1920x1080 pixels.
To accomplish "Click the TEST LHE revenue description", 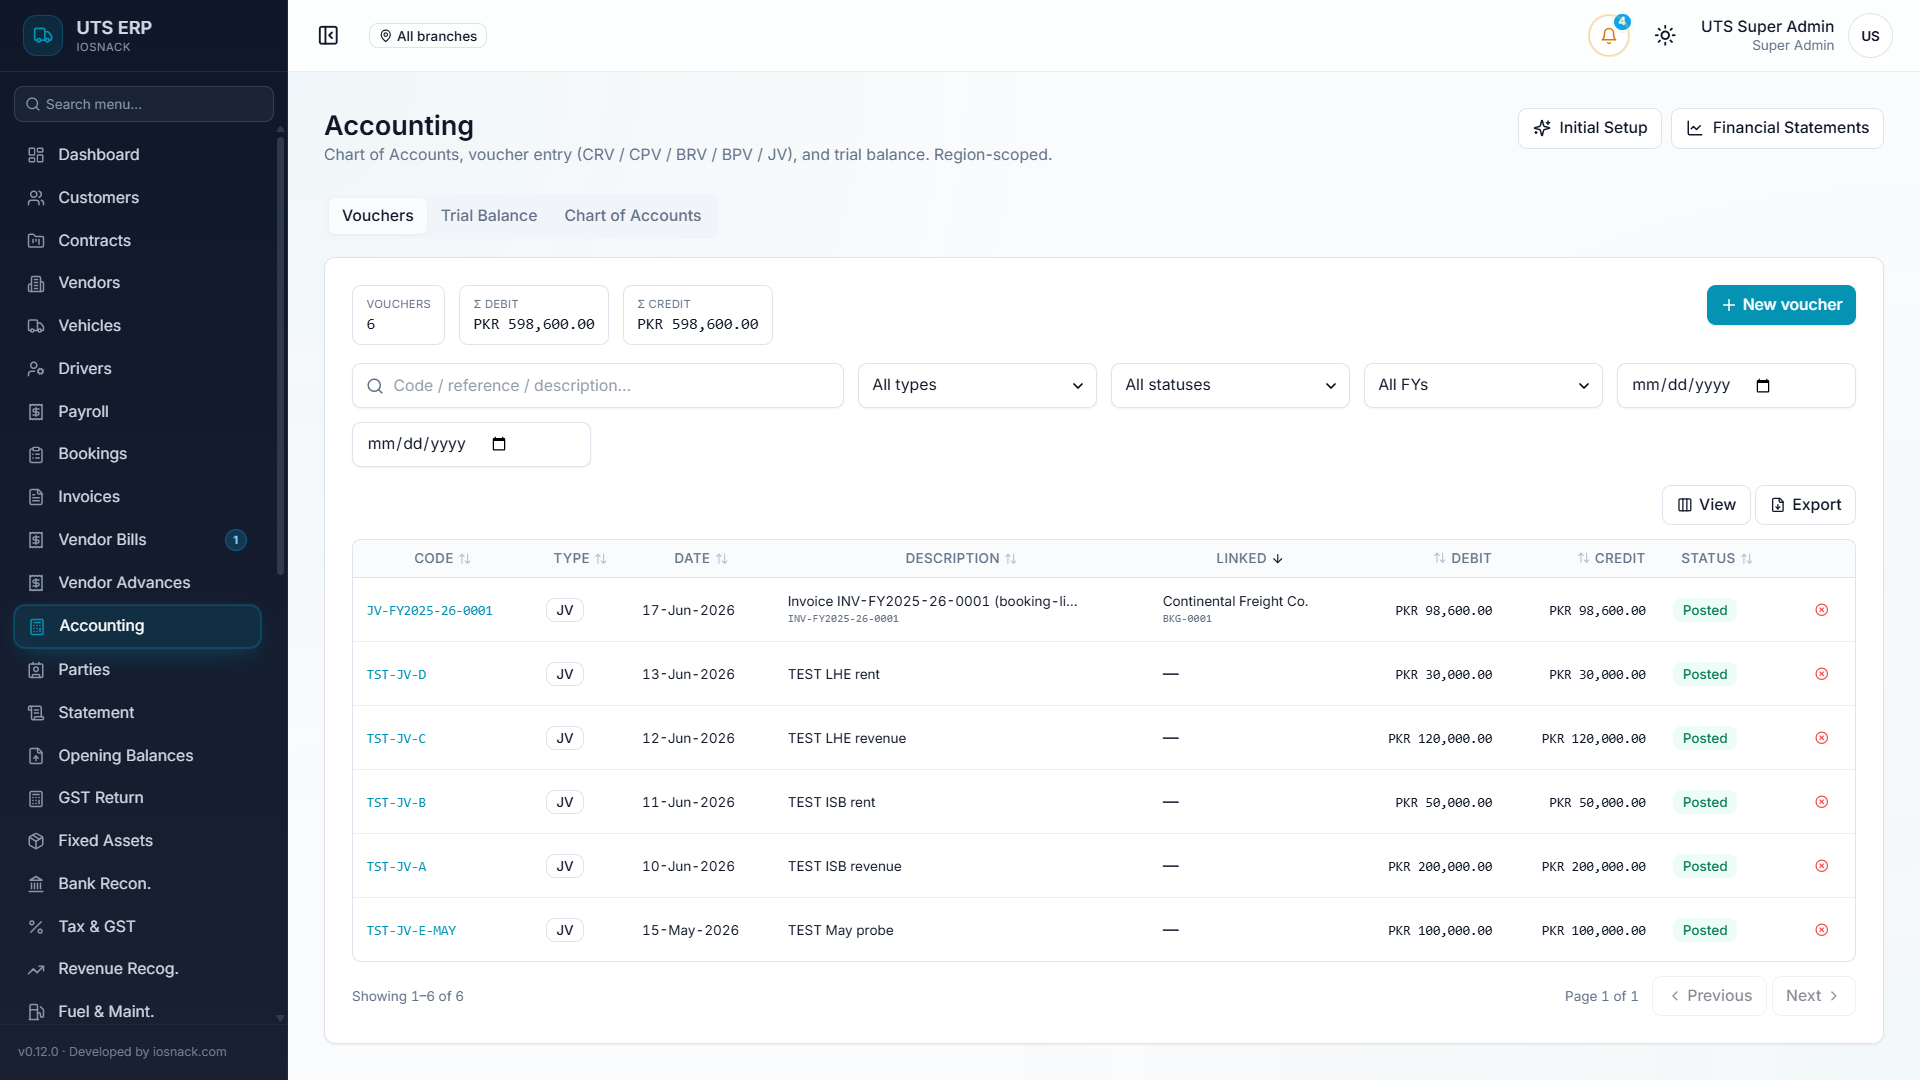I will (847, 738).
